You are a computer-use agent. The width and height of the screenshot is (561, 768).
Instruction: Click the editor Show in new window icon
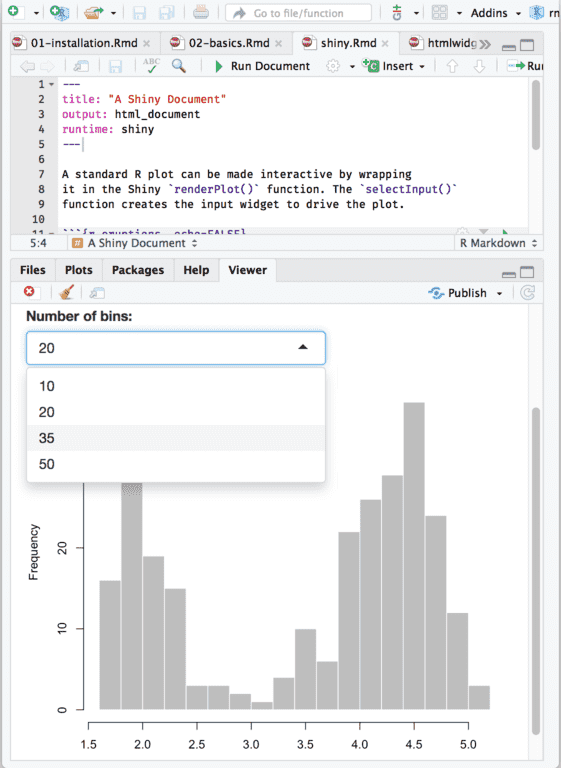click(x=81, y=66)
